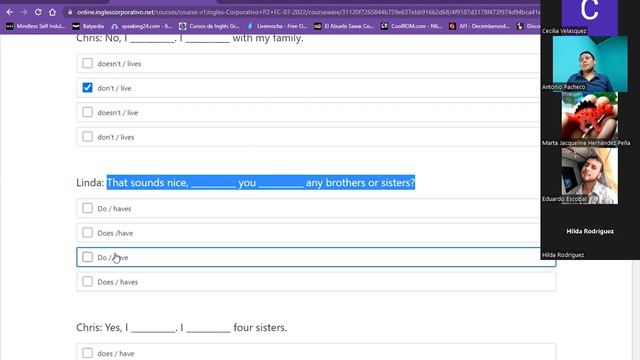
Task: Select Hilda Rodriguez's participant tile
Action: (x=590, y=231)
